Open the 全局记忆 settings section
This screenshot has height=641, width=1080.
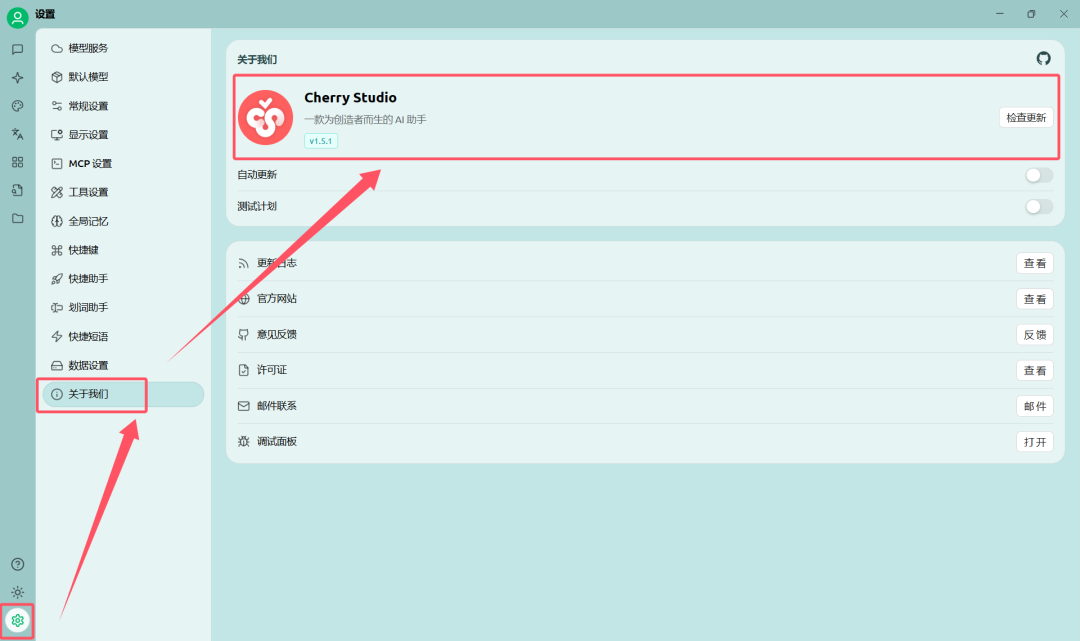123,221
